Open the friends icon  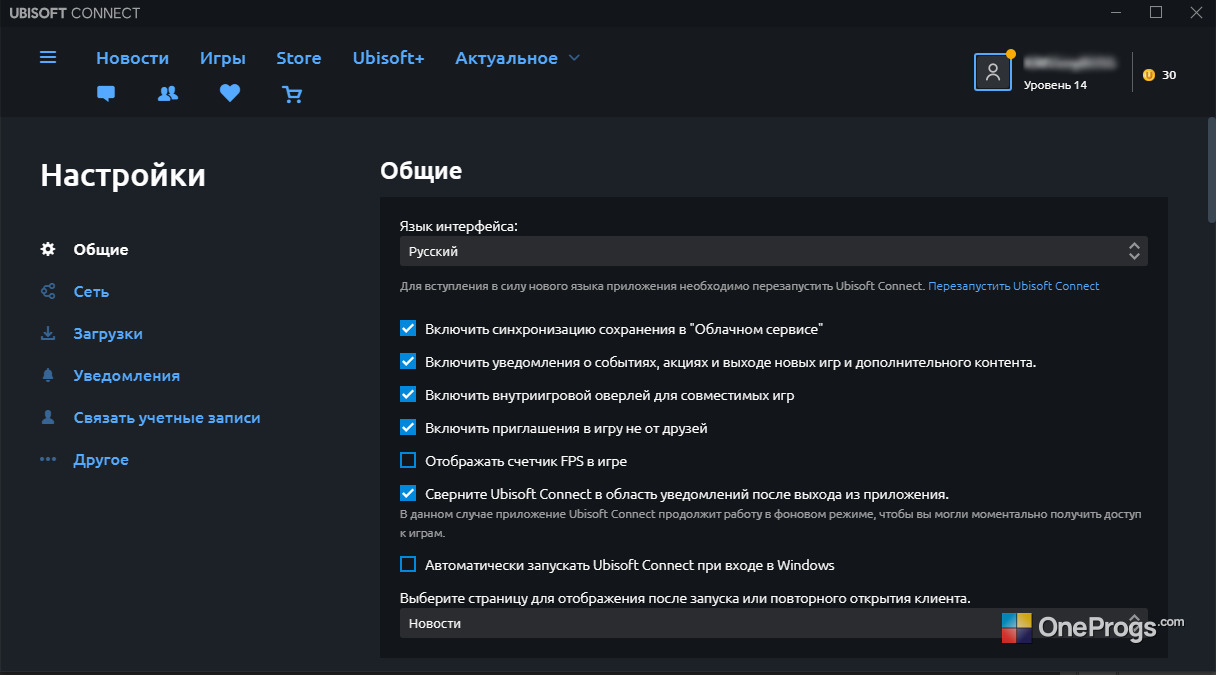click(x=168, y=94)
